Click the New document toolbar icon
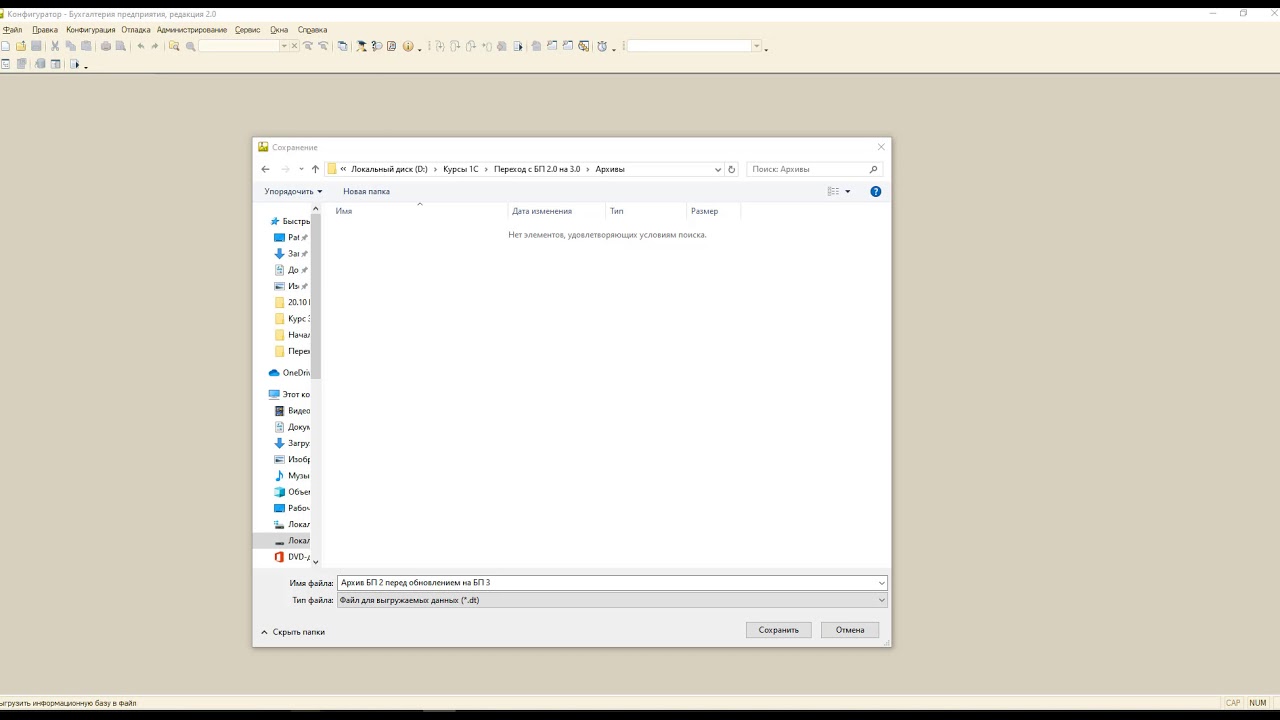 click(6, 46)
